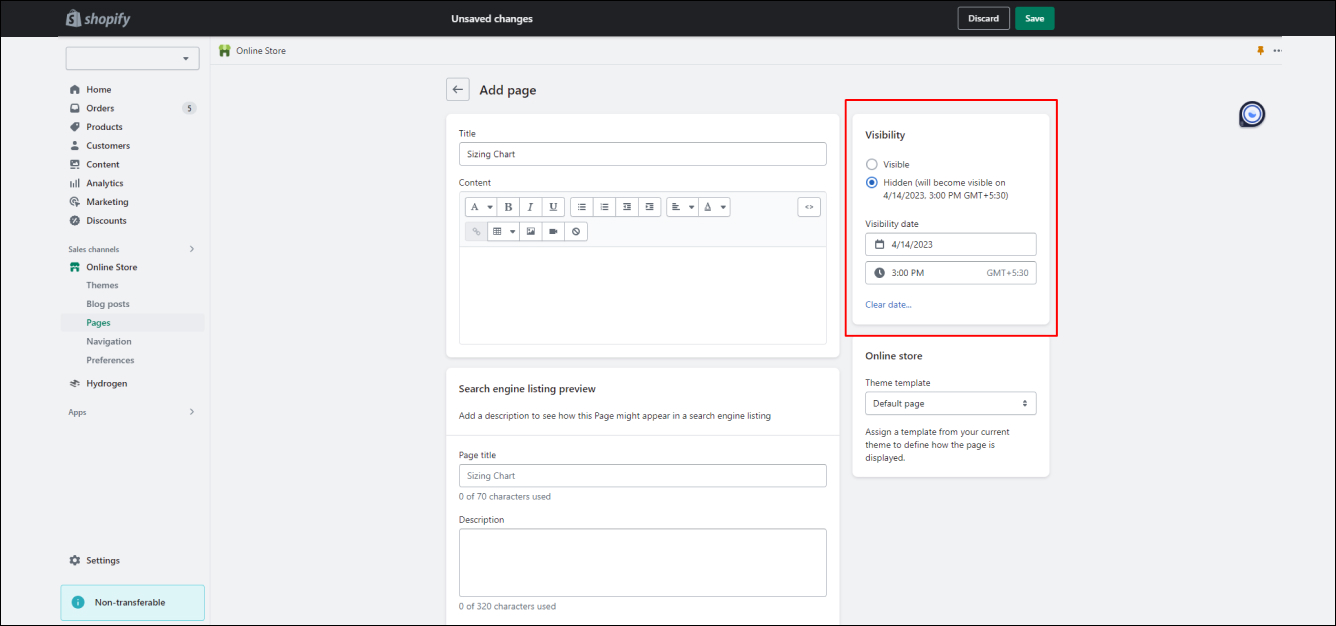Click the outdent button

tap(627, 207)
